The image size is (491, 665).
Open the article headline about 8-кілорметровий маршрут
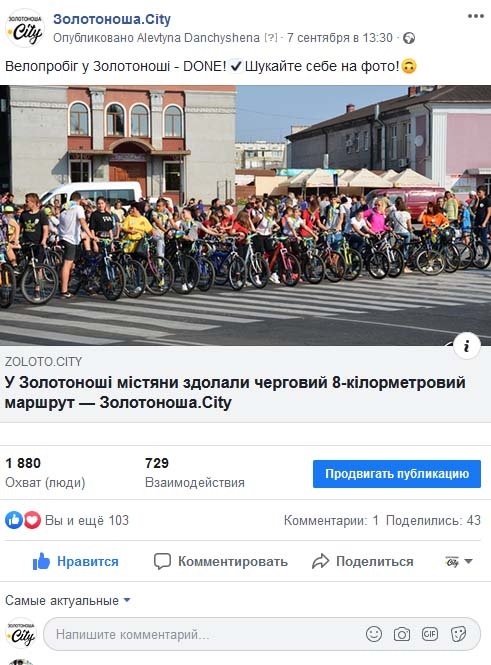pos(235,392)
